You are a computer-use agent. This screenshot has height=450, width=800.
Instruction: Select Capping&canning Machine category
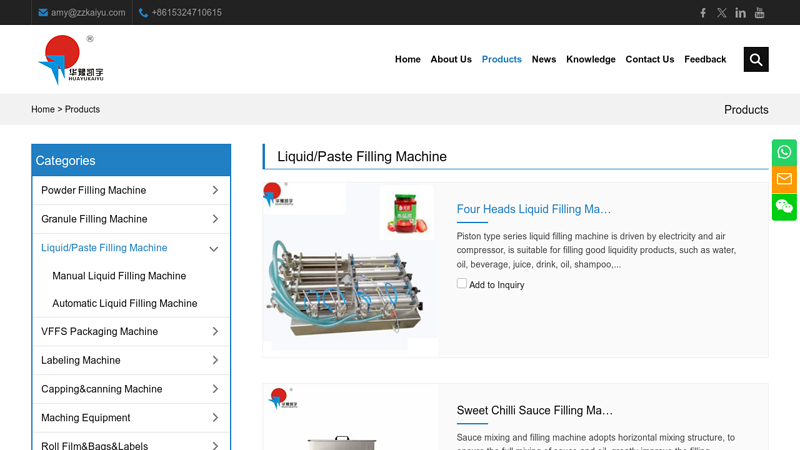pos(102,389)
